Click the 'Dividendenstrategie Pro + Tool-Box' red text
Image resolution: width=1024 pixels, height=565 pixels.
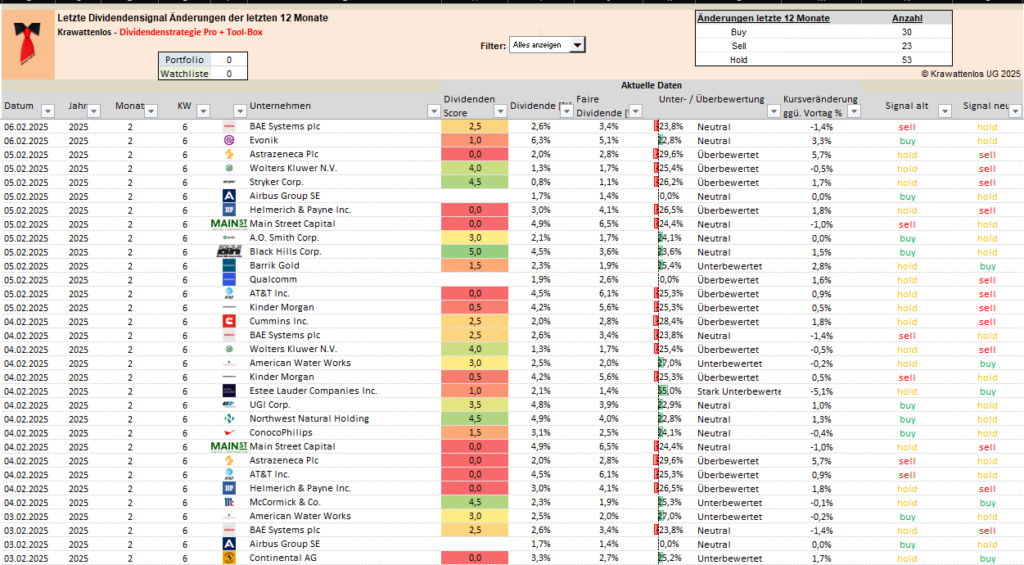point(191,32)
